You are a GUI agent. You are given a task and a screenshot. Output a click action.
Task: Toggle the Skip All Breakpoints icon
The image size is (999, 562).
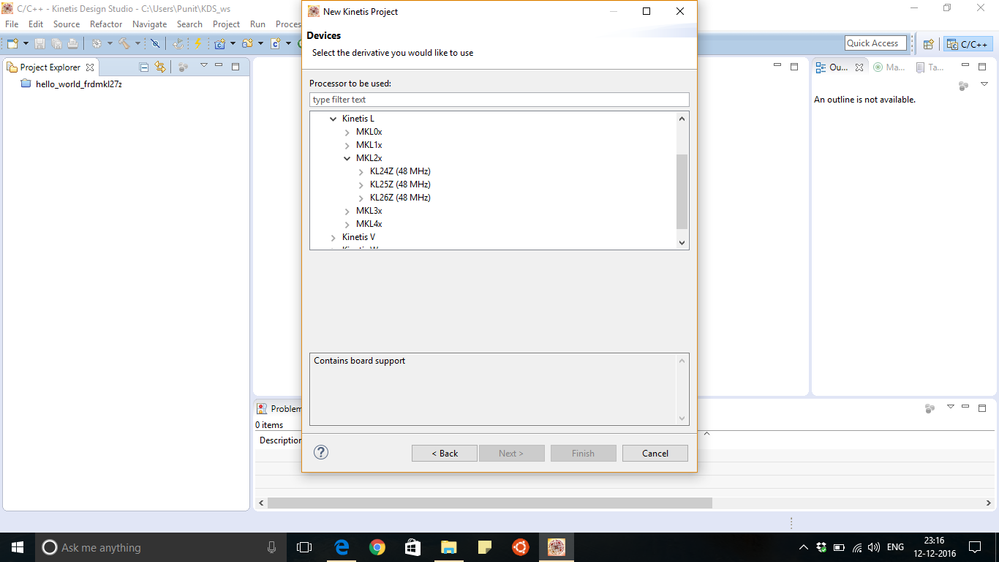pyautogui.click(x=155, y=43)
